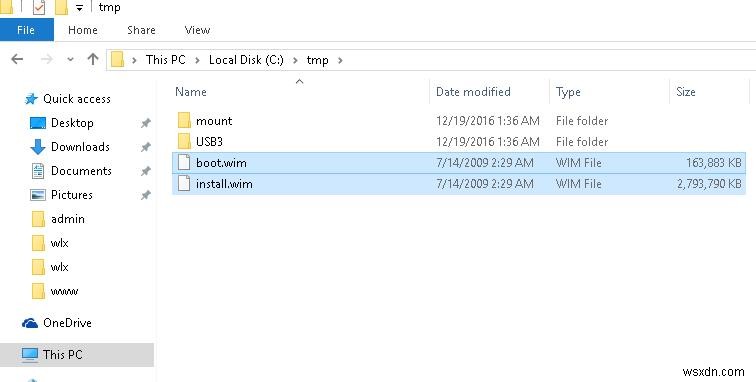The height and width of the screenshot is (382, 756).
Task: Click the folder icon in address bar
Action: point(117,59)
